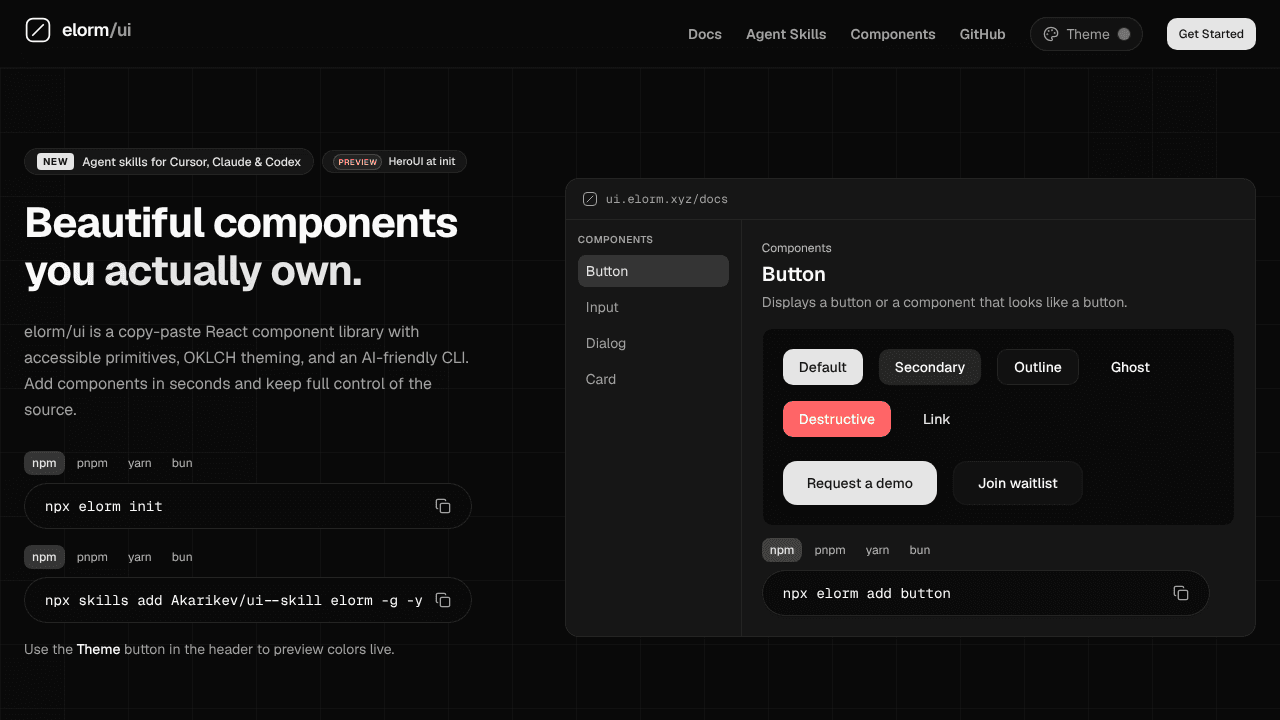Select pnpm tab above skills add command
The width and height of the screenshot is (1280, 720).
click(x=92, y=557)
